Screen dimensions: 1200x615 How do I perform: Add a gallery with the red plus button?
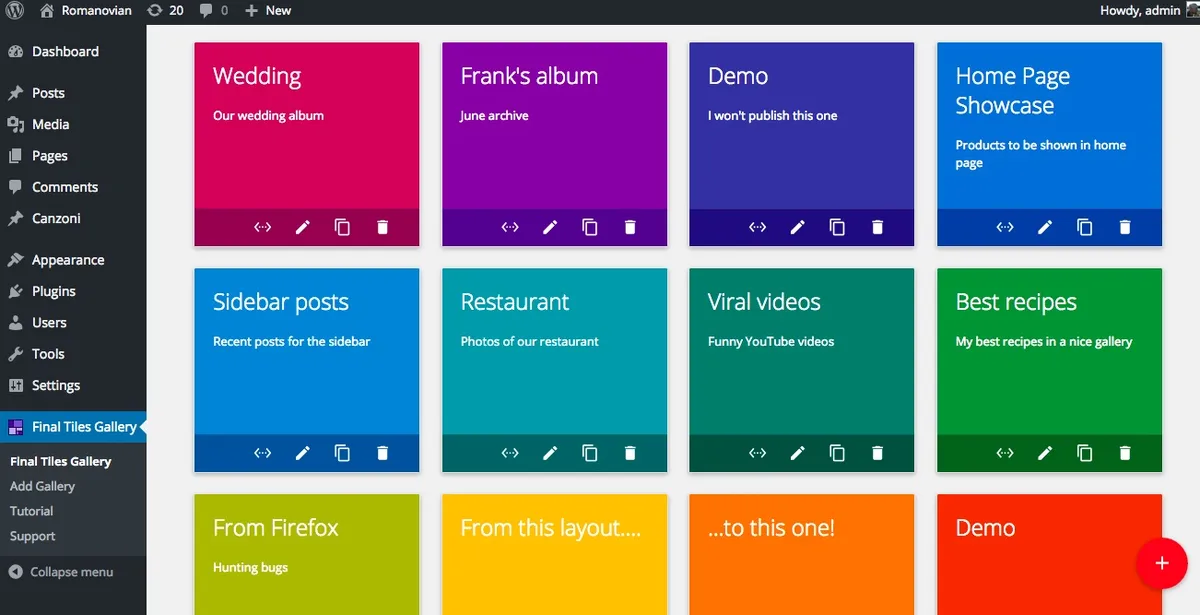pyautogui.click(x=1161, y=563)
